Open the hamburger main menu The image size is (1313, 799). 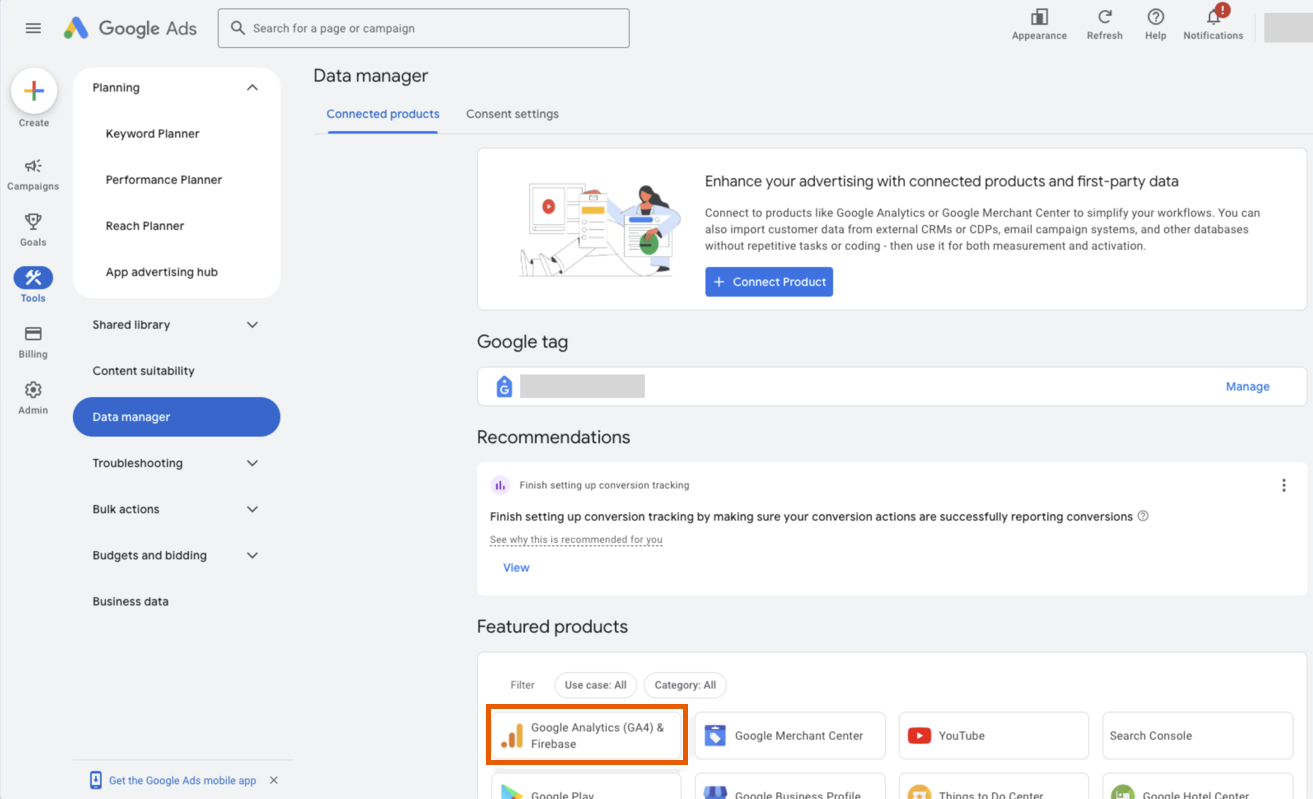coord(33,28)
